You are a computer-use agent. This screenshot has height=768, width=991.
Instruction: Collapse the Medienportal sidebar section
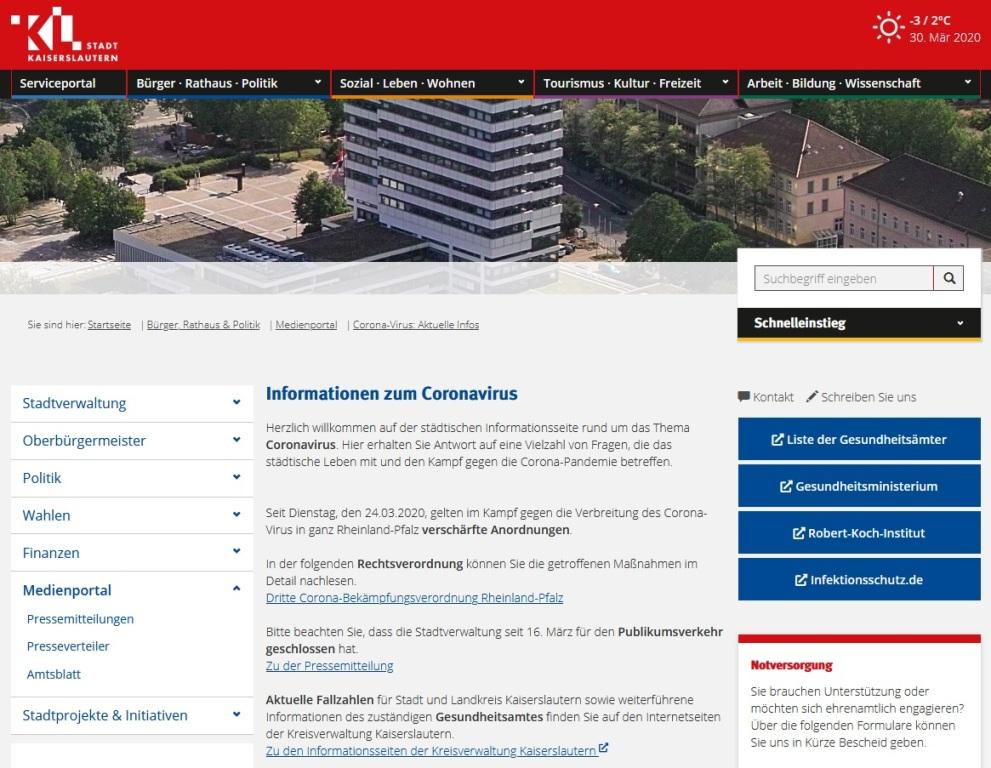pos(236,589)
